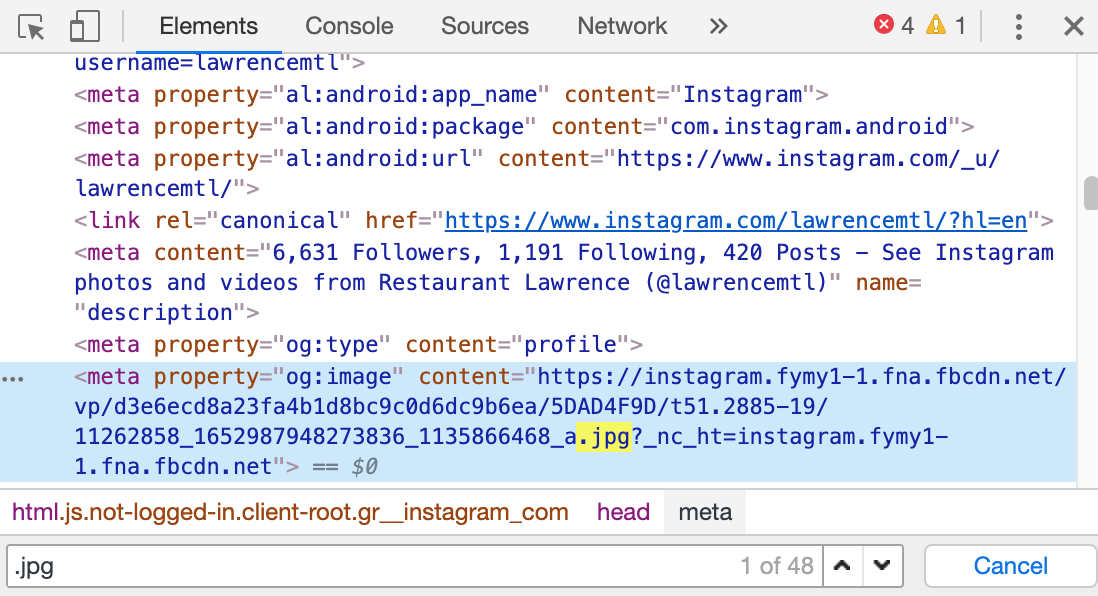The height and width of the screenshot is (596, 1098).
Task: Click the yellow warning count icon
Action: click(936, 25)
